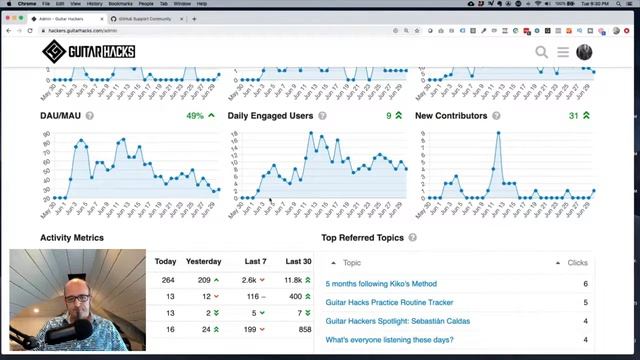
Task: Open the Daily Engaged Users report
Action: point(270,116)
